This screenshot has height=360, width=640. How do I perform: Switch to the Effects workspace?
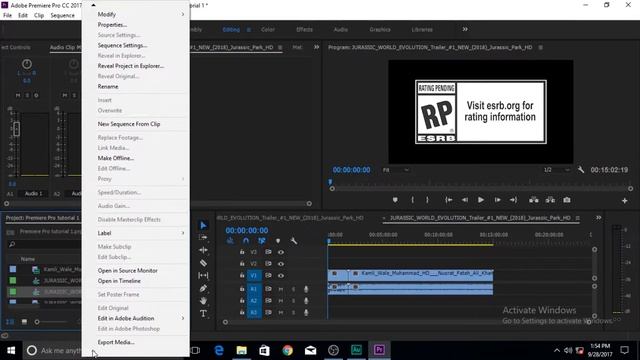point(304,29)
